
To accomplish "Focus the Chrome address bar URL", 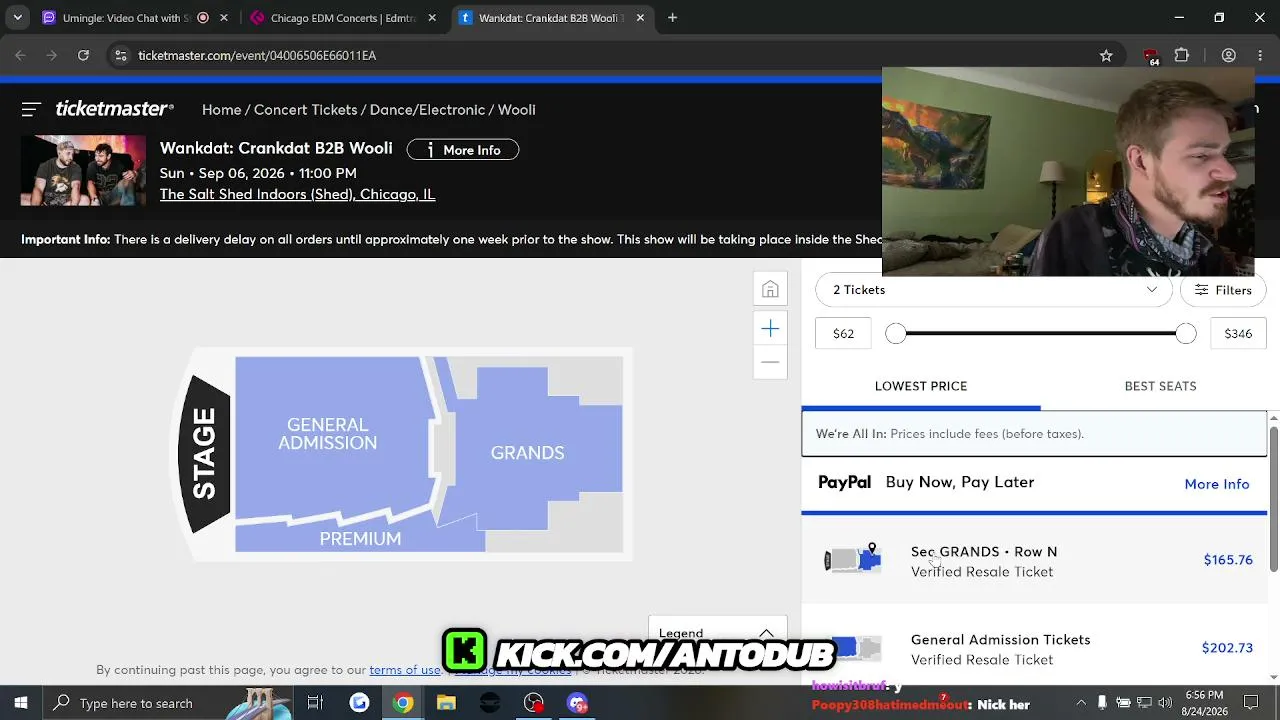I will [257, 55].
